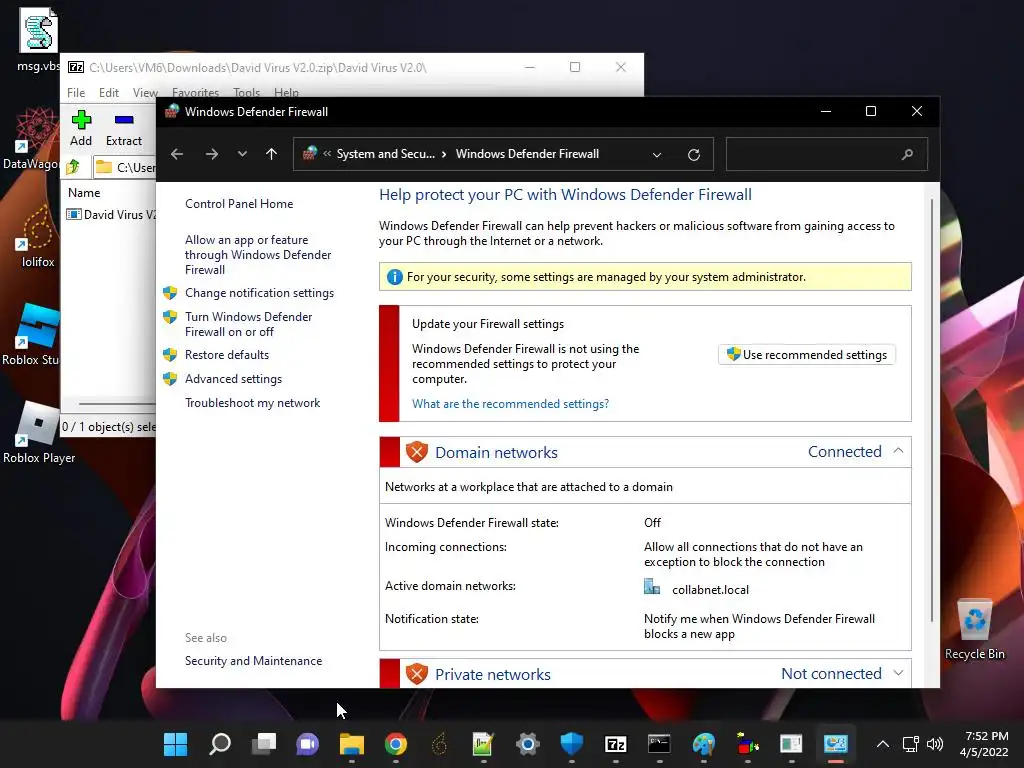
Task: Open Change notification settings
Action: (259, 293)
